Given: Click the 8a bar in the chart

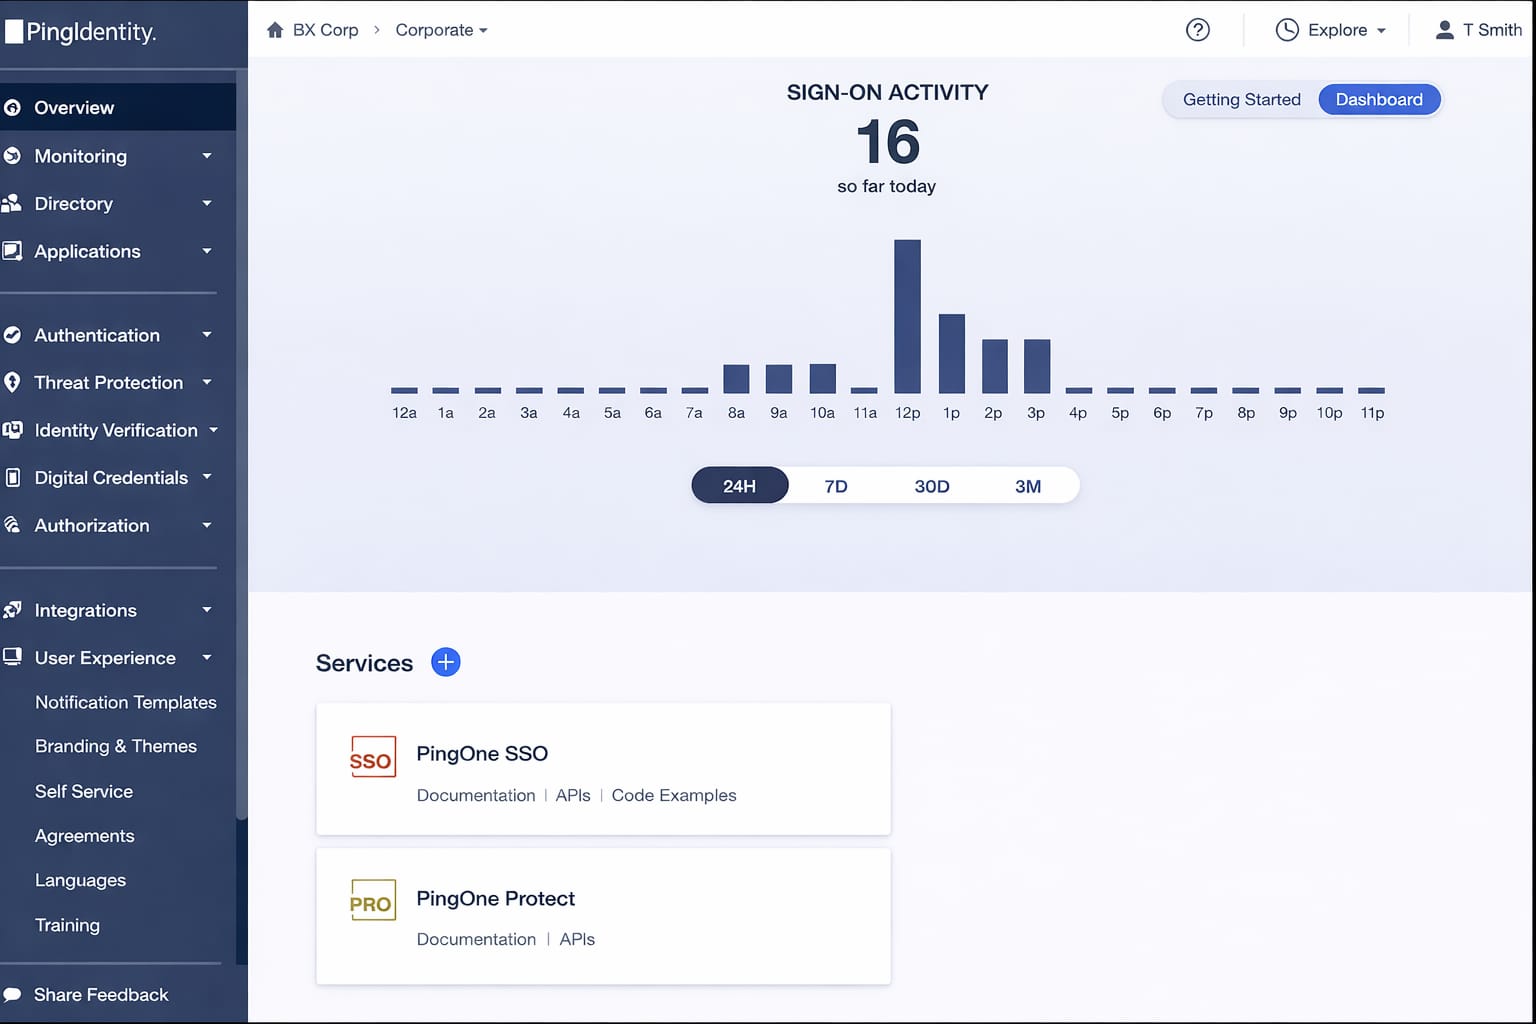Looking at the screenshot, I should click(x=736, y=378).
